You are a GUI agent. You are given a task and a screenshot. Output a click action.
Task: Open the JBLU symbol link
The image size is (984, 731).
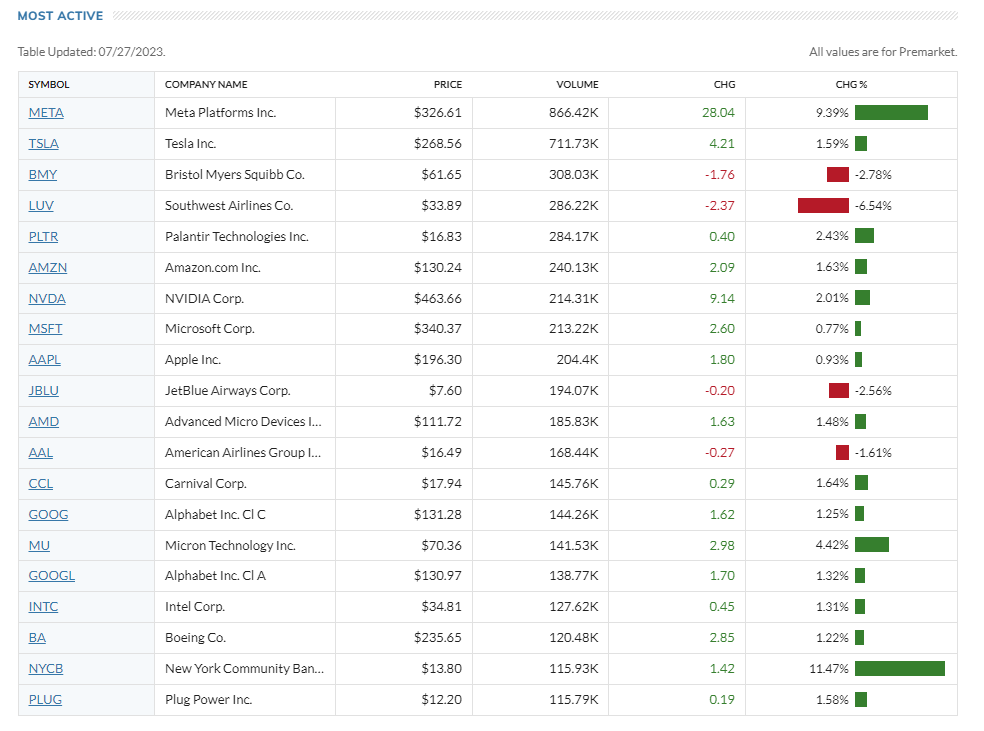(43, 391)
